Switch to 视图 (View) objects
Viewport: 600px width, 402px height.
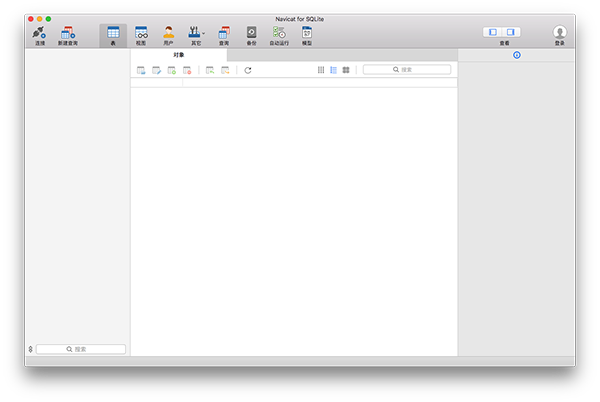141,36
